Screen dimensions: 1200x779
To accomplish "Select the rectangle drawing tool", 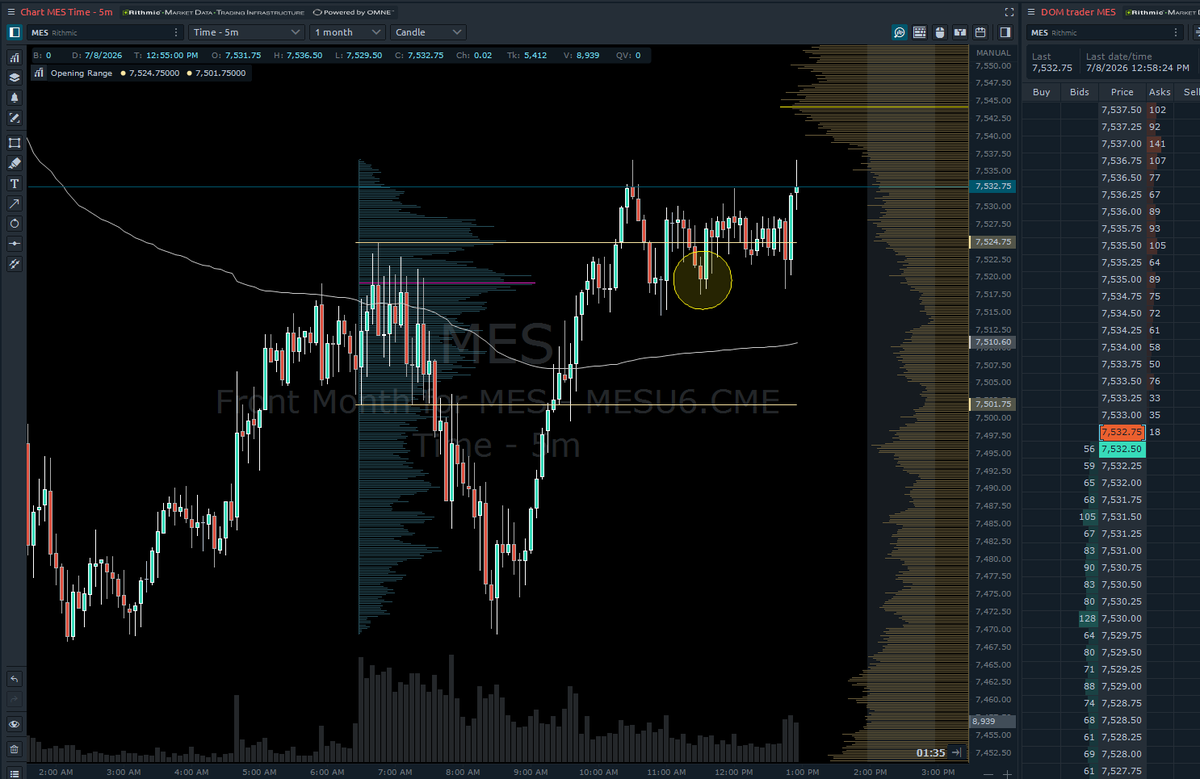I will (14, 143).
